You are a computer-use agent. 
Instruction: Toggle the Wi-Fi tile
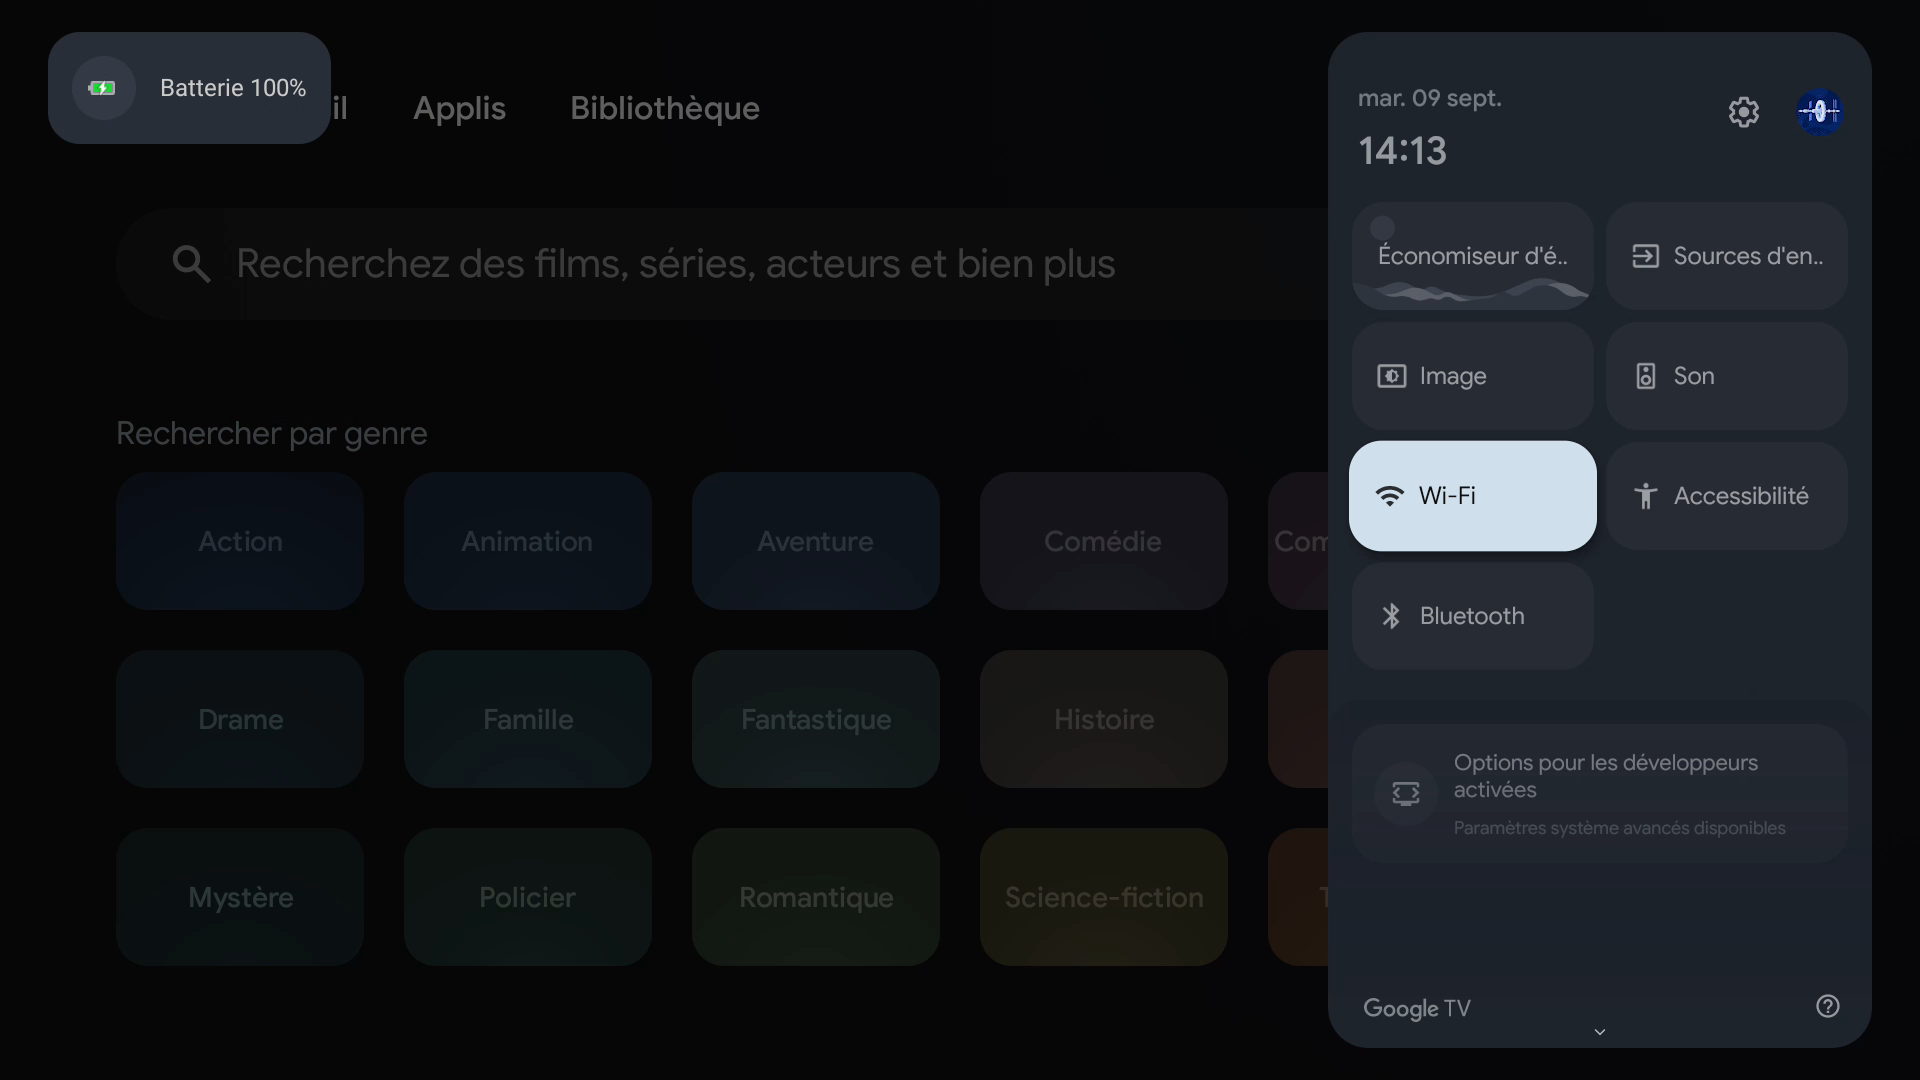click(1472, 496)
